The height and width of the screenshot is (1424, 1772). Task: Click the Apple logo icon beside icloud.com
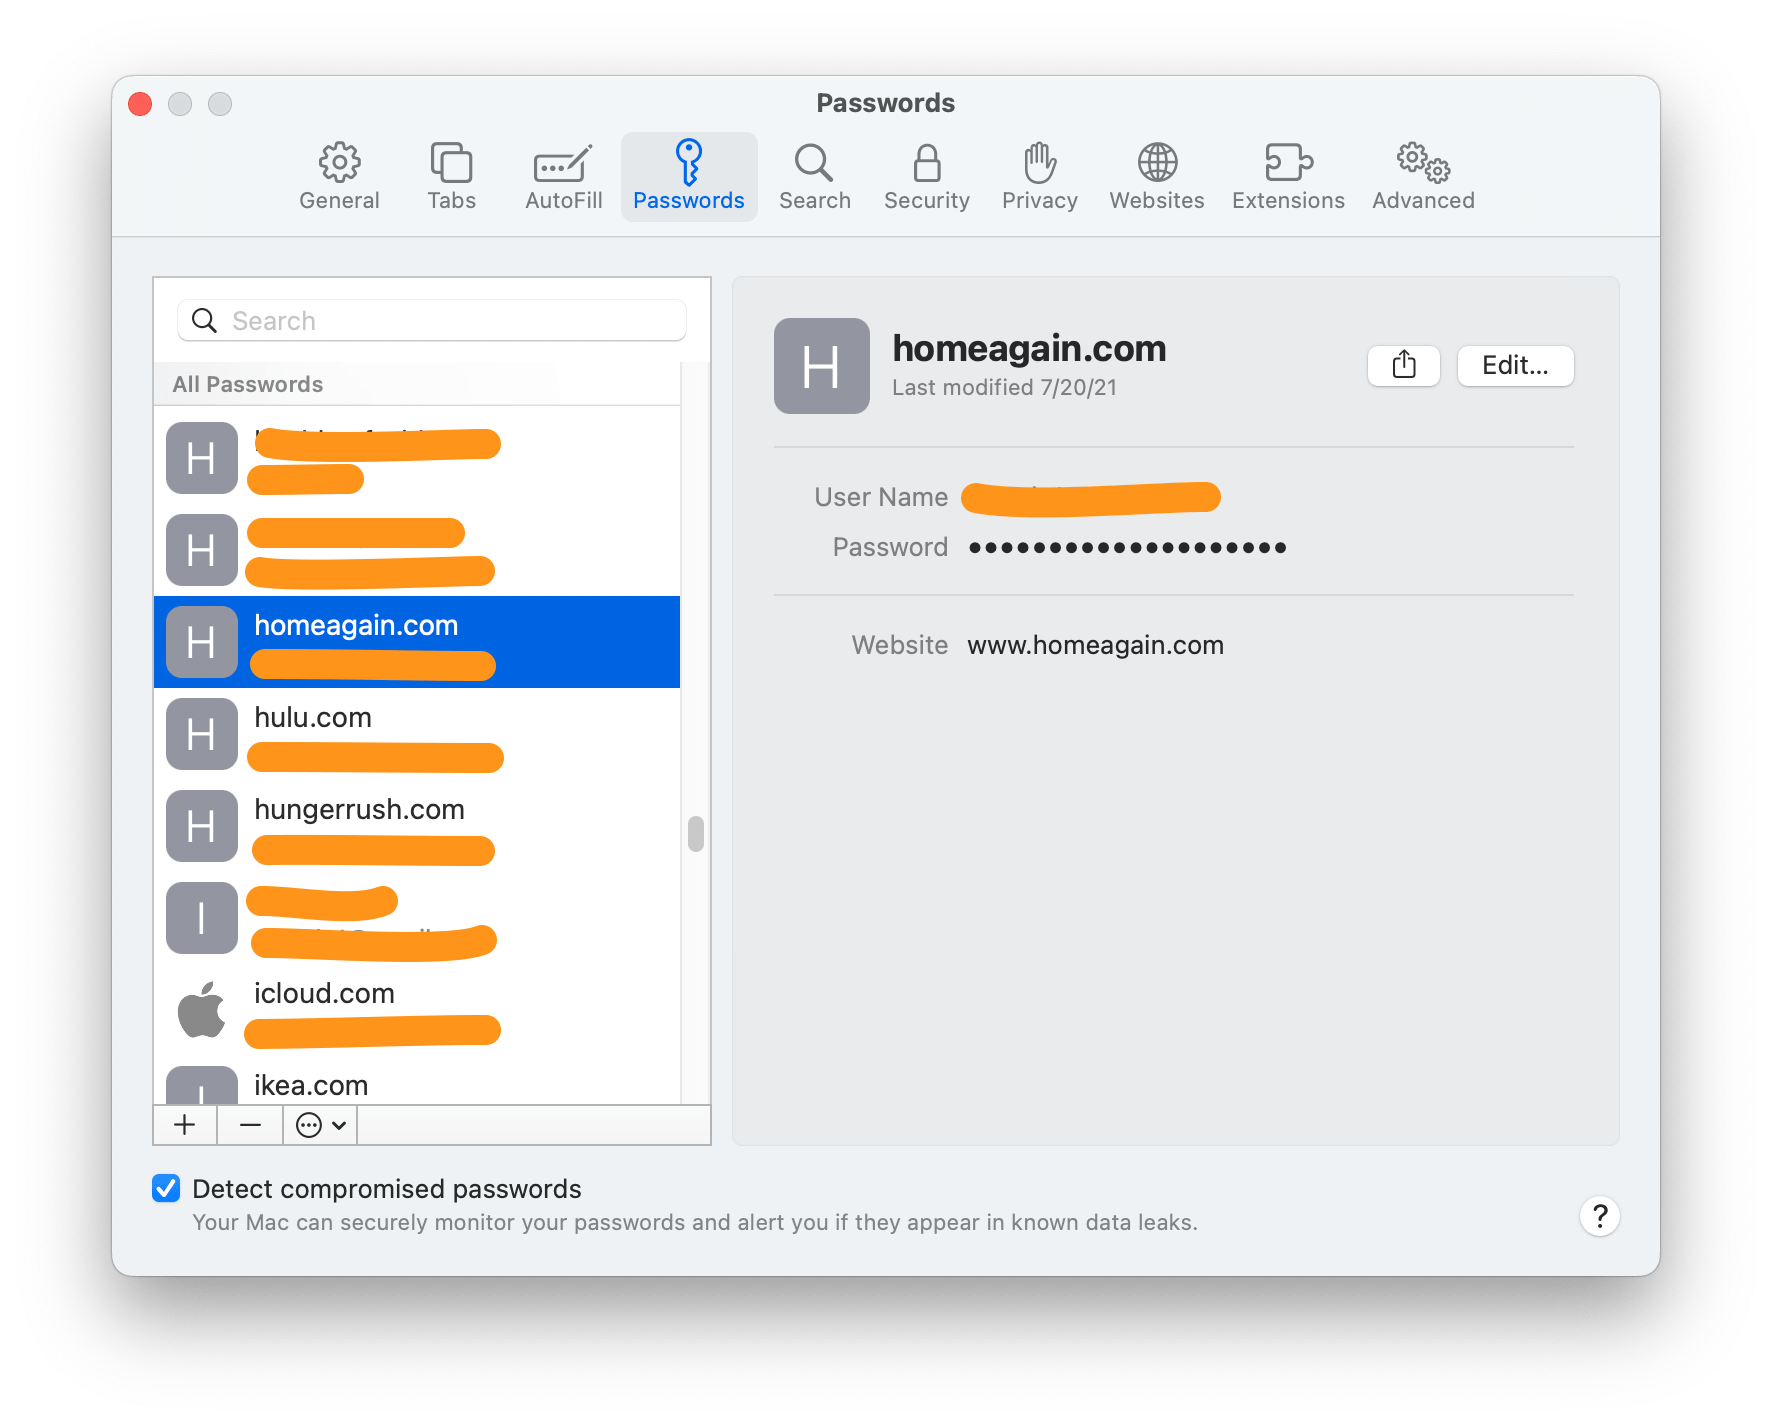202,1010
